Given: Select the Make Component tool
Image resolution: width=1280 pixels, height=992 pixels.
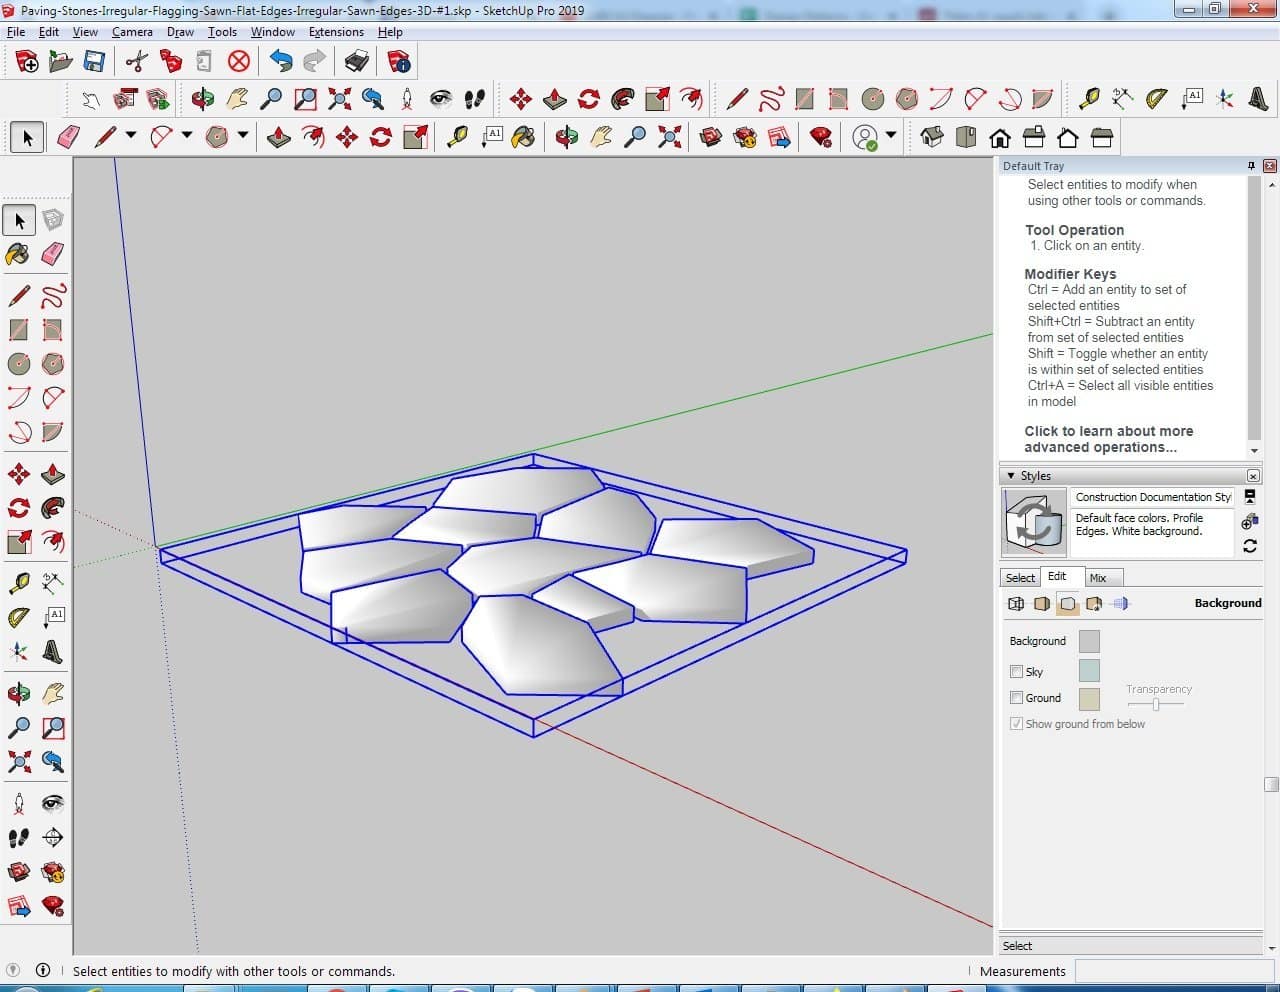Looking at the screenshot, I should point(53,220).
